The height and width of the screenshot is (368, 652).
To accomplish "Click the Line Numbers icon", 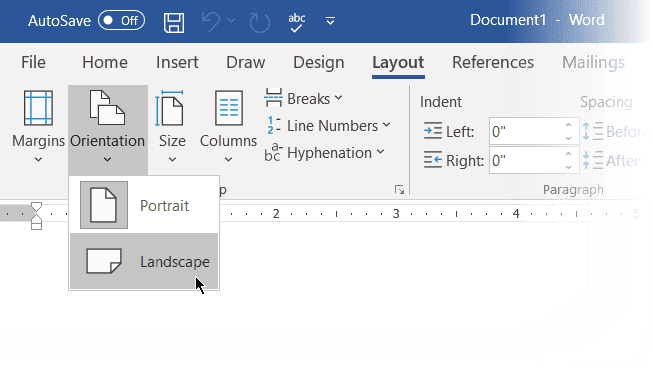I will pyautogui.click(x=273, y=125).
